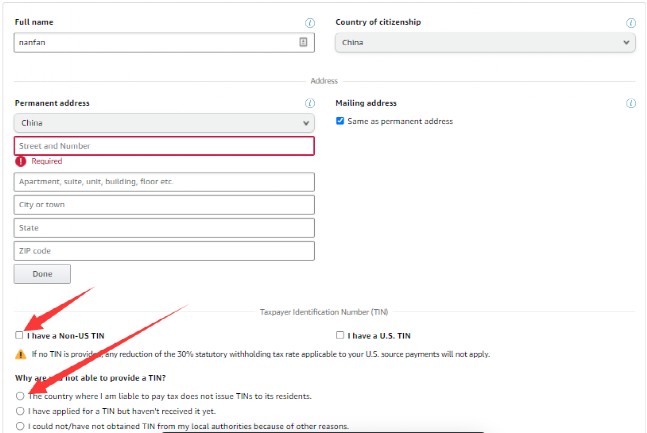Image resolution: width=647 pixels, height=433 pixels.
Task: Select applied for TIN but not received option
Action: pos(21,411)
